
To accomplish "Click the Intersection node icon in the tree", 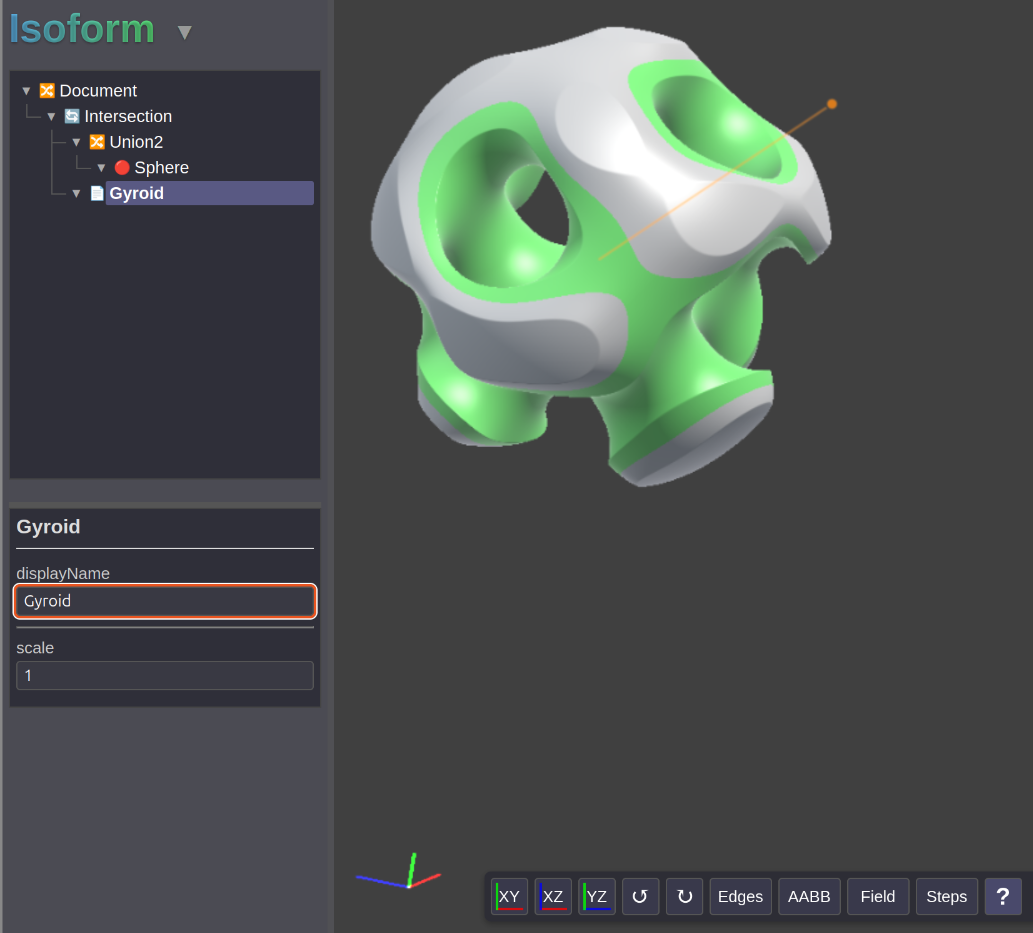I will pyautogui.click(x=72, y=117).
